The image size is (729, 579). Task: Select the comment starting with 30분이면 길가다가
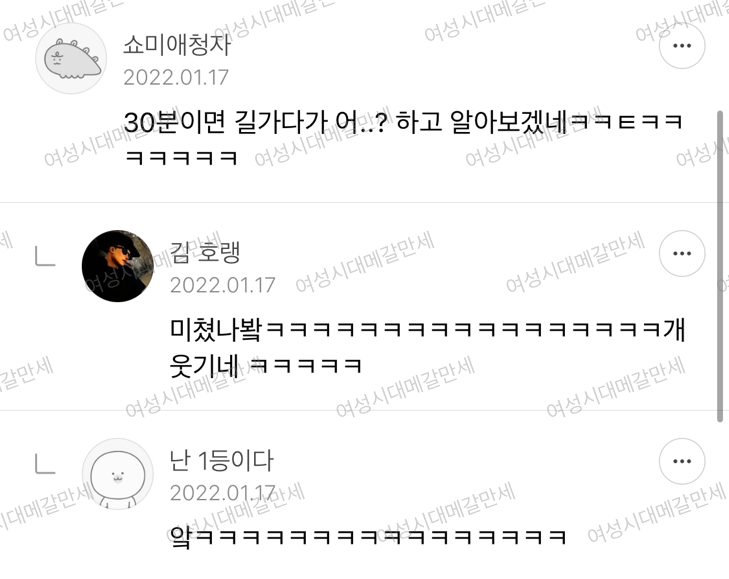pos(403,139)
